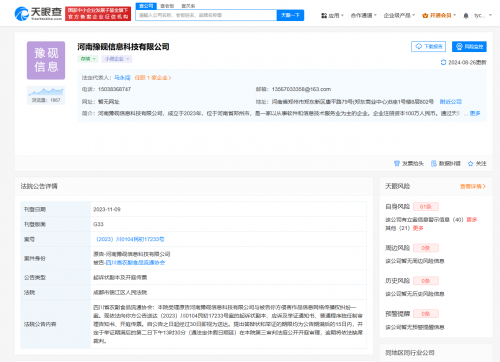
Task: Click the 同地区同行业公司 heading
Action: coord(410,353)
